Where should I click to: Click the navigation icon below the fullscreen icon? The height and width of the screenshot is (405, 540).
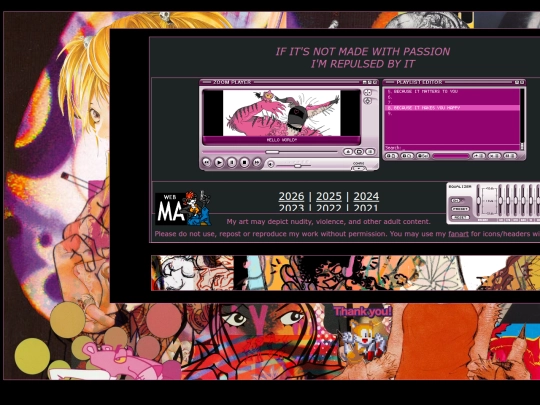point(368,101)
